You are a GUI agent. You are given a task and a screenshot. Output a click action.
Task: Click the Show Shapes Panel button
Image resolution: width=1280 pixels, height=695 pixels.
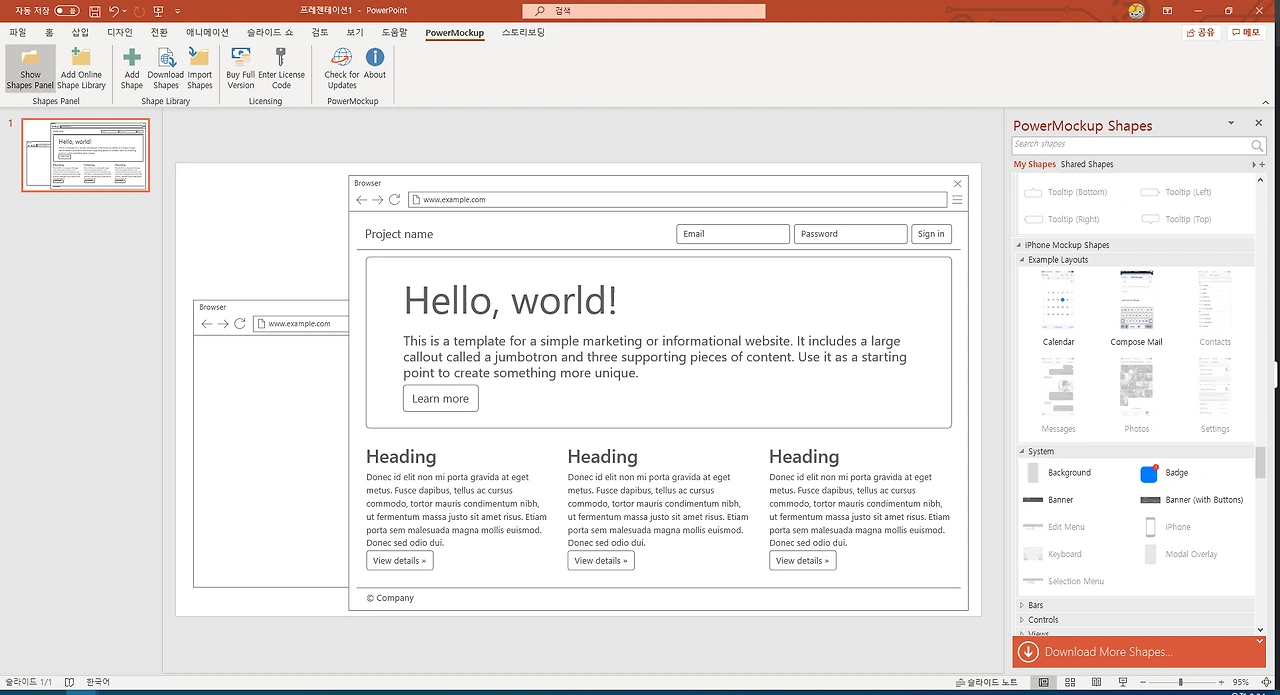coord(30,68)
